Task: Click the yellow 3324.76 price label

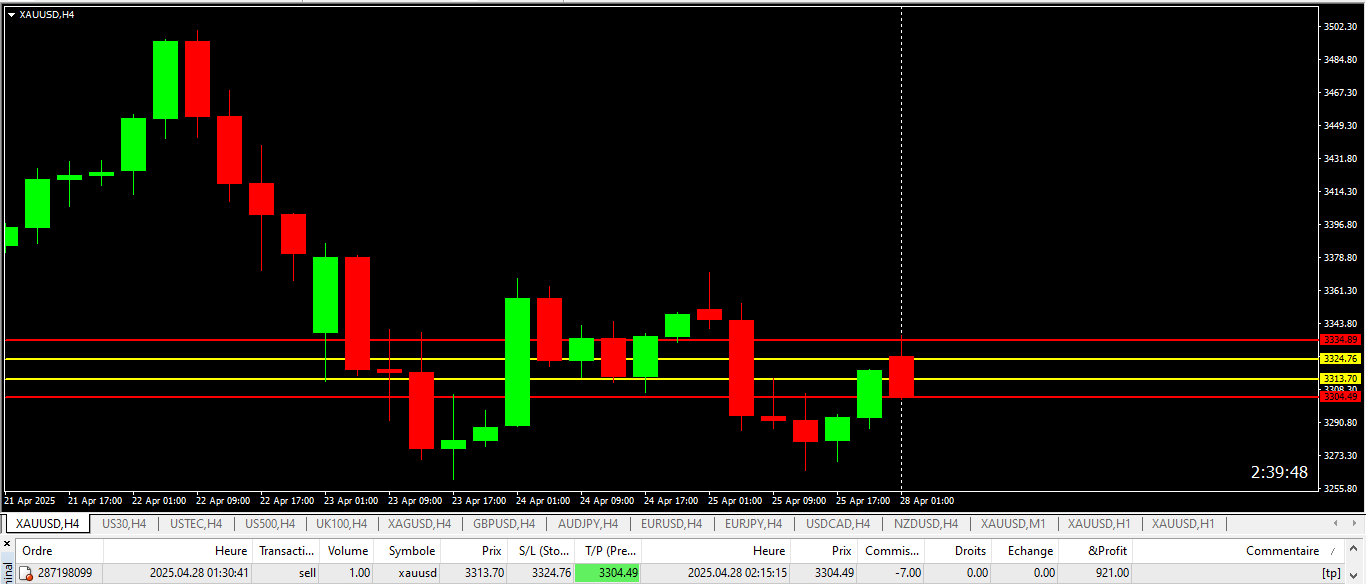Action: [x=1340, y=358]
